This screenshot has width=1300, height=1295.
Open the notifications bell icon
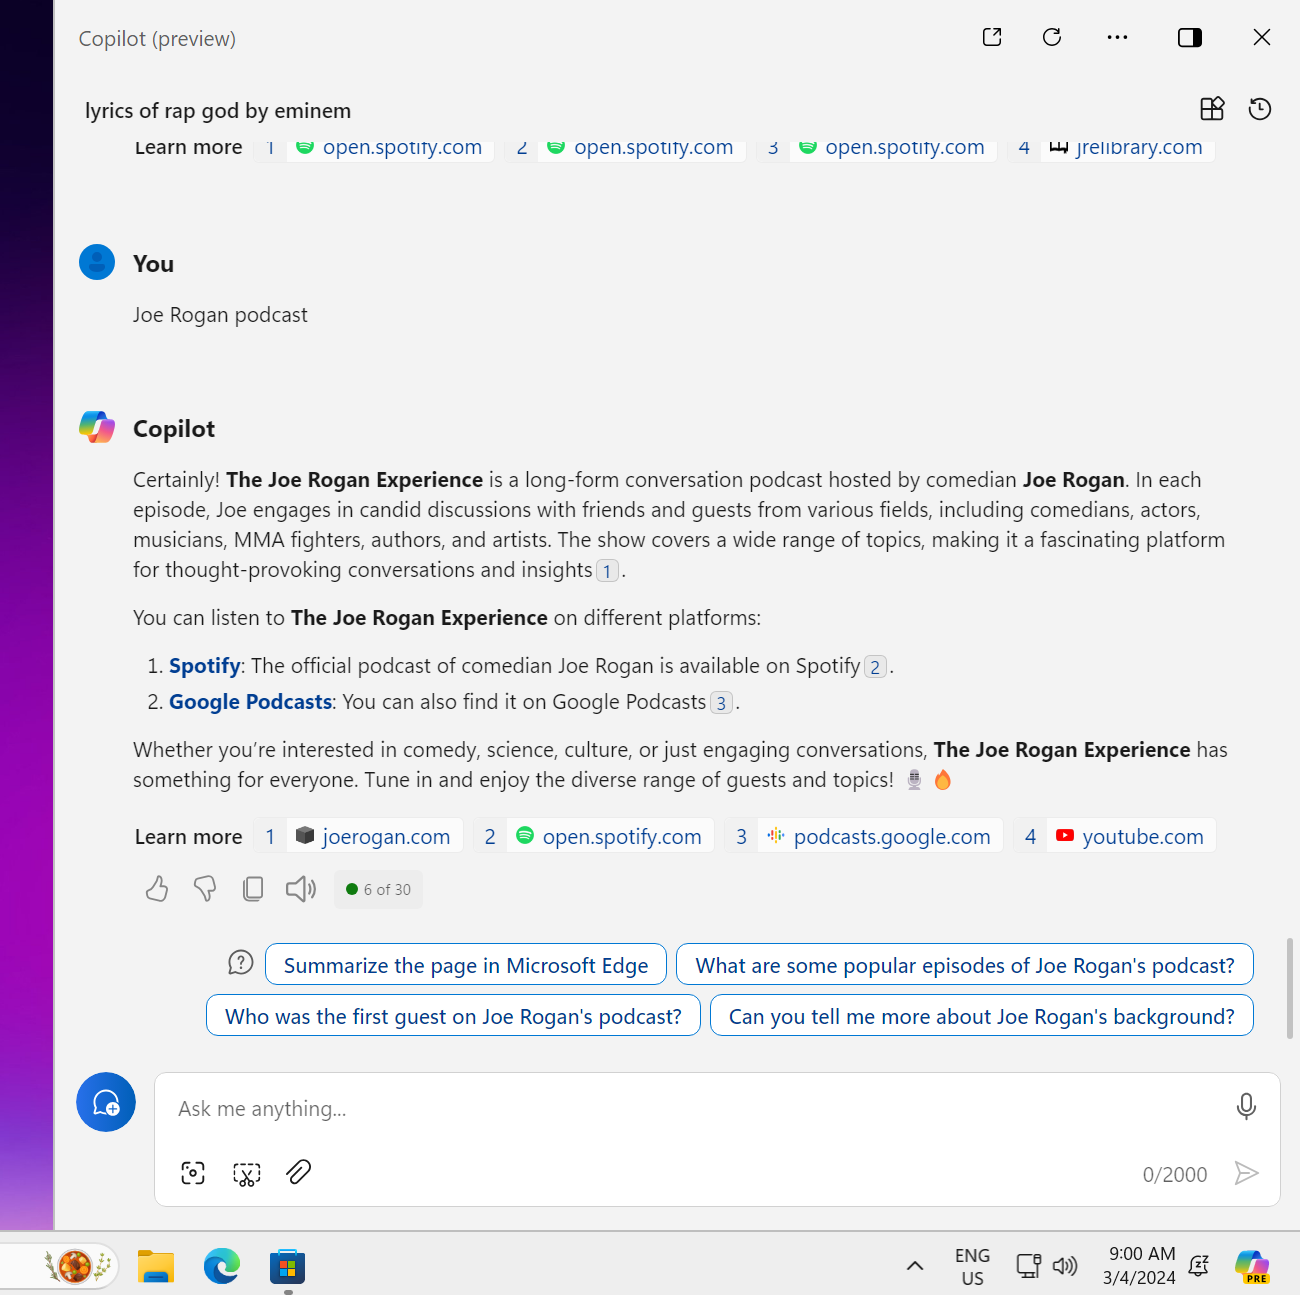pyautogui.click(x=1199, y=1266)
